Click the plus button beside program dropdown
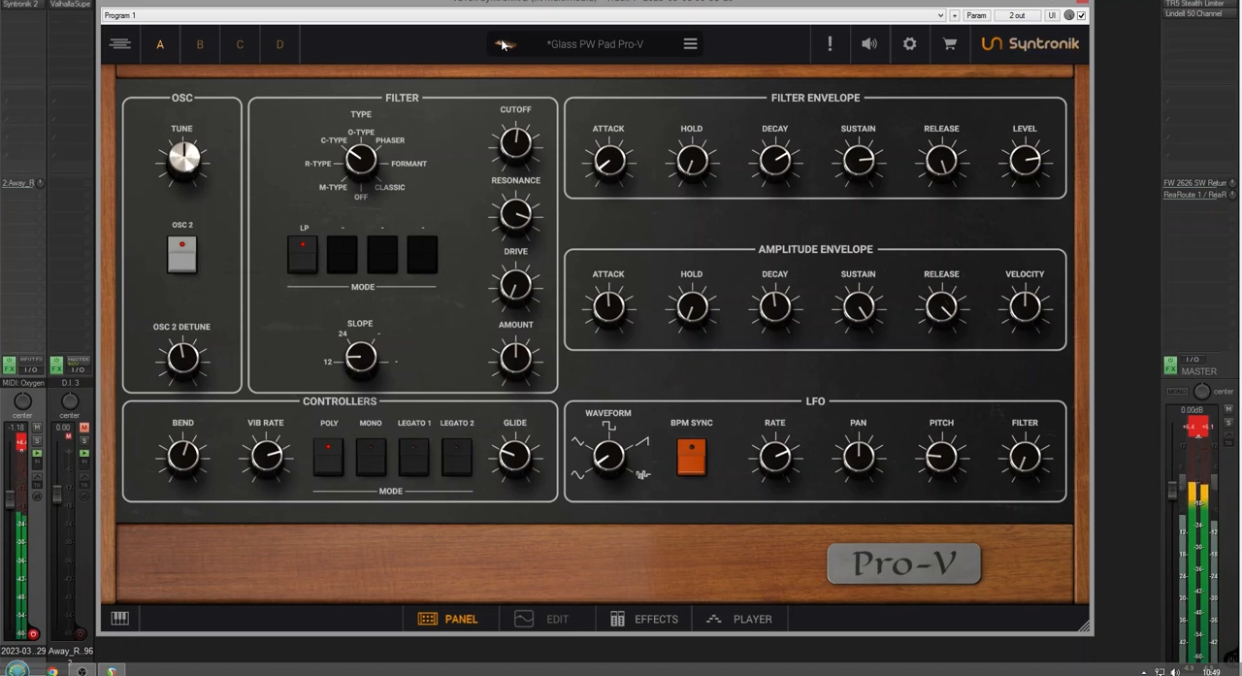Viewport: 1242px width, 676px height. tap(955, 16)
